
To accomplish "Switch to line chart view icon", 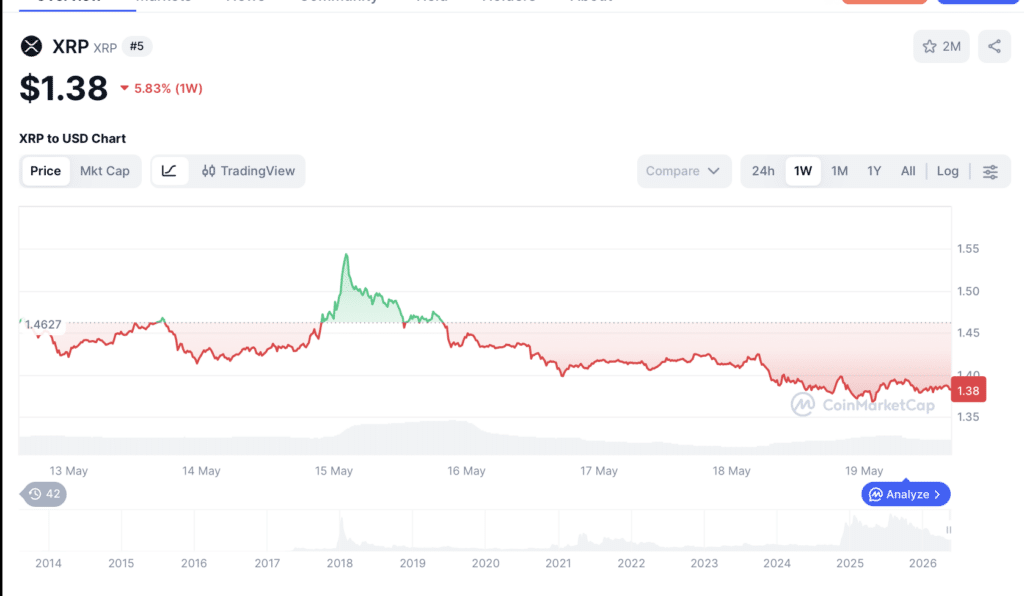I will [169, 171].
